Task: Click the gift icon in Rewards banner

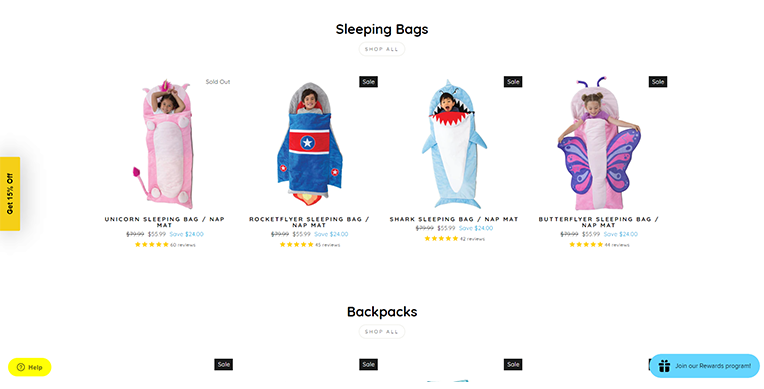Action: tap(664, 366)
